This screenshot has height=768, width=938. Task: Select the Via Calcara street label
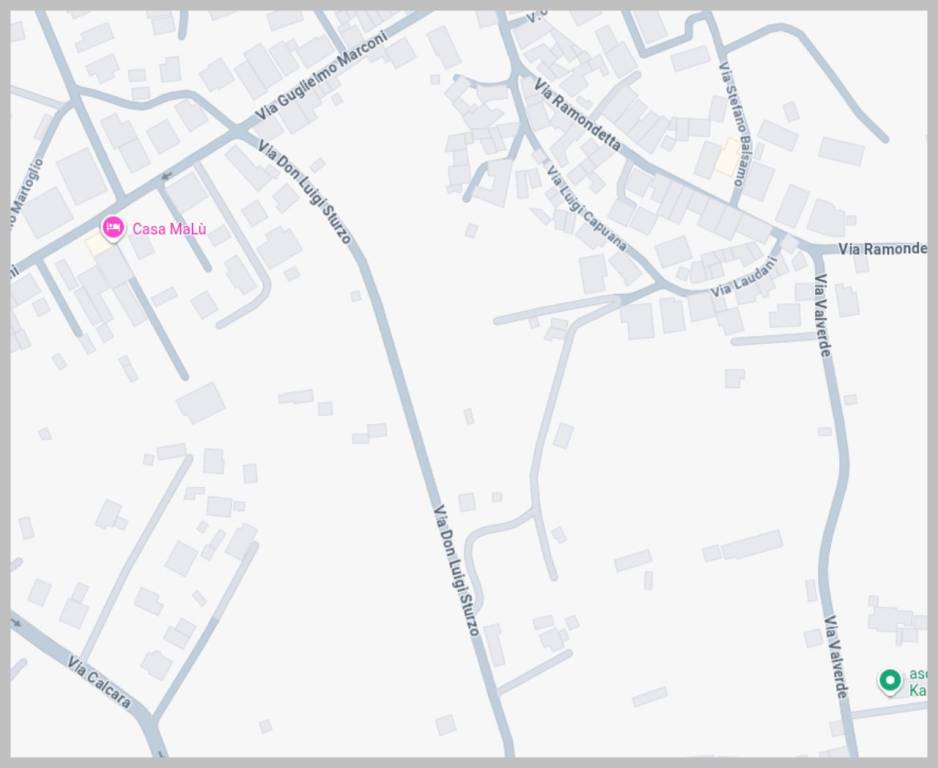coord(99,682)
